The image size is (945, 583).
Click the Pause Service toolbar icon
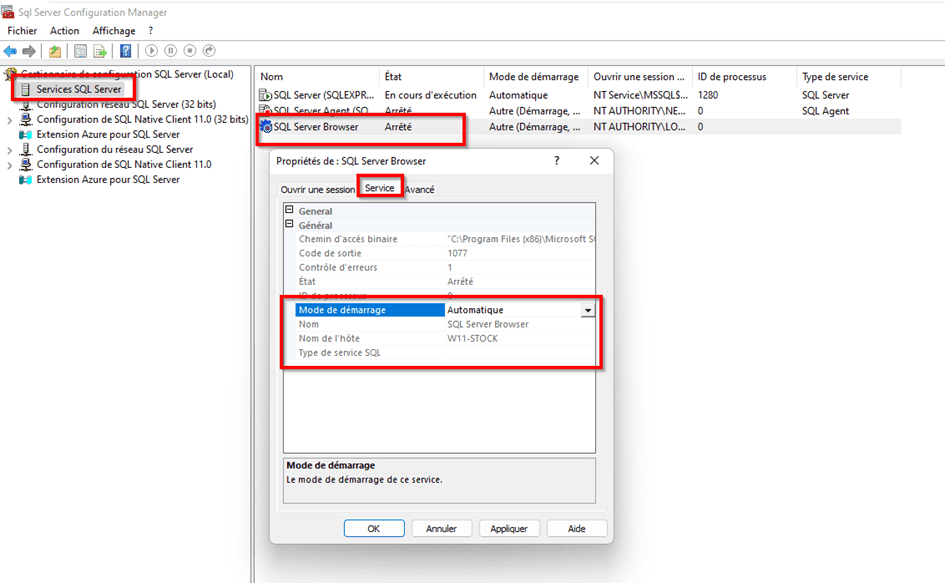171,51
